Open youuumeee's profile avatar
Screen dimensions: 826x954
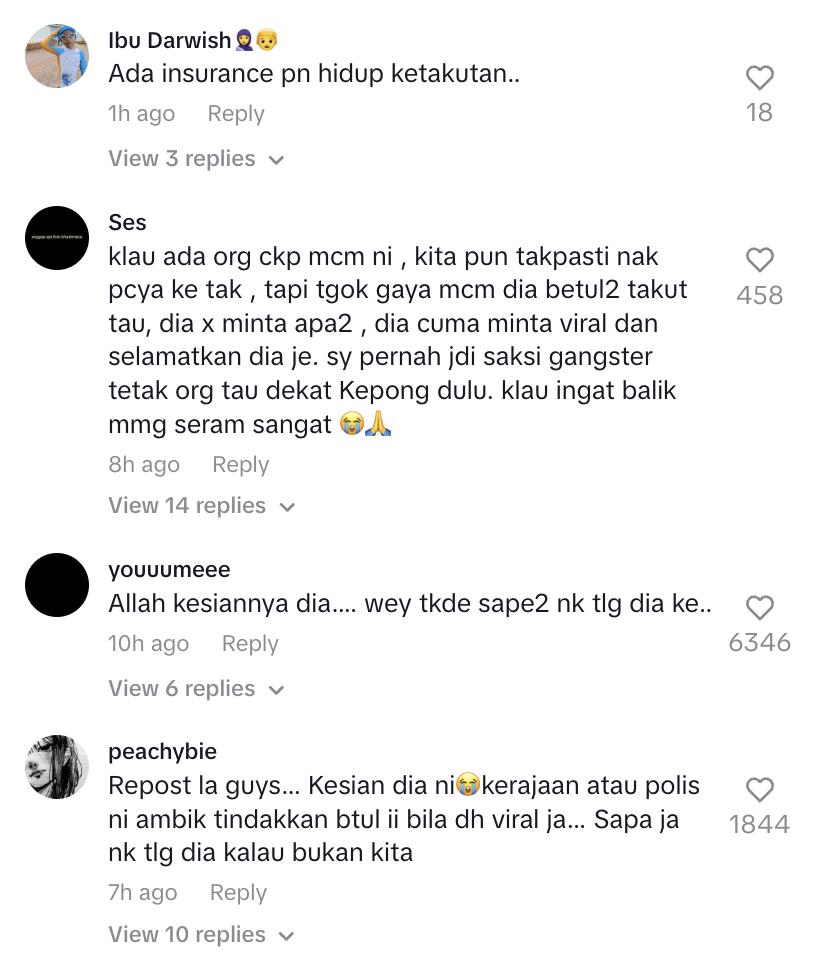coord(57,585)
